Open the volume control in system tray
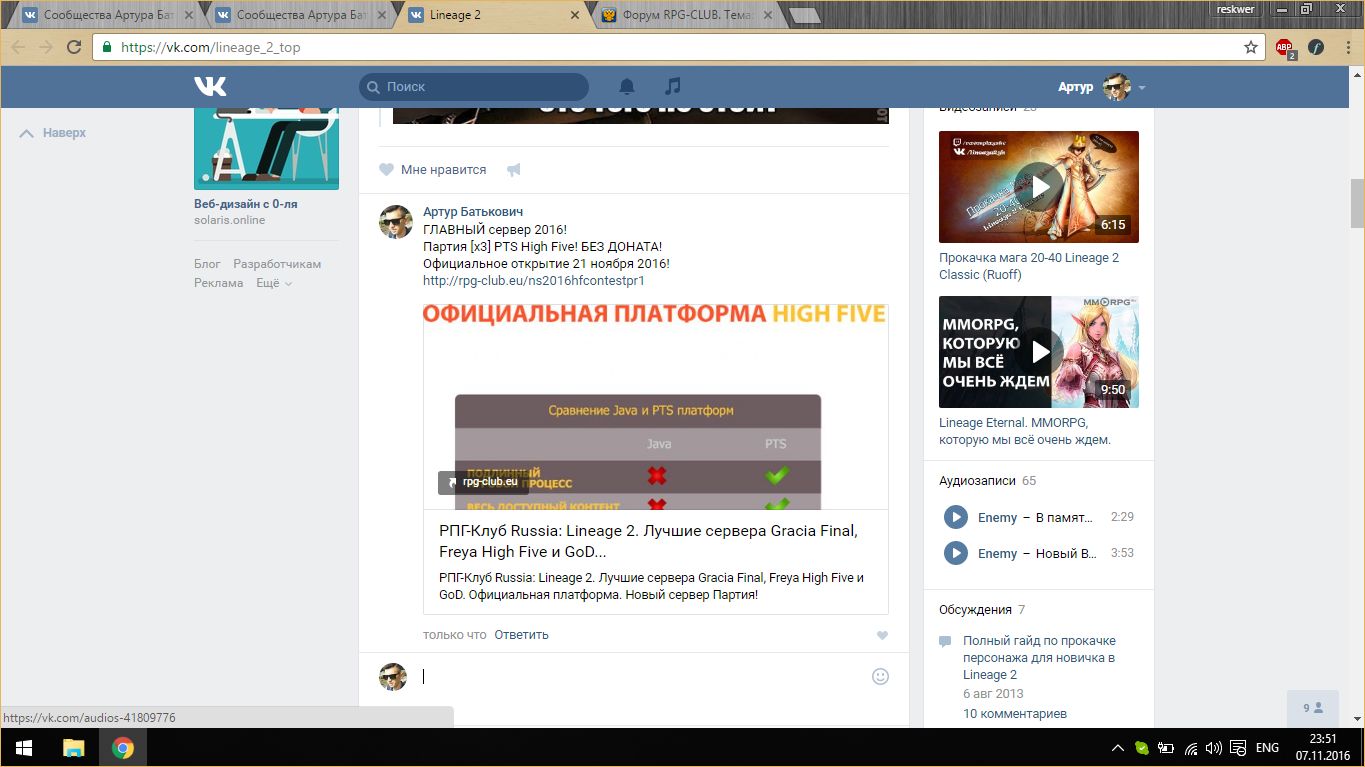The width and height of the screenshot is (1365, 767). [1214, 748]
